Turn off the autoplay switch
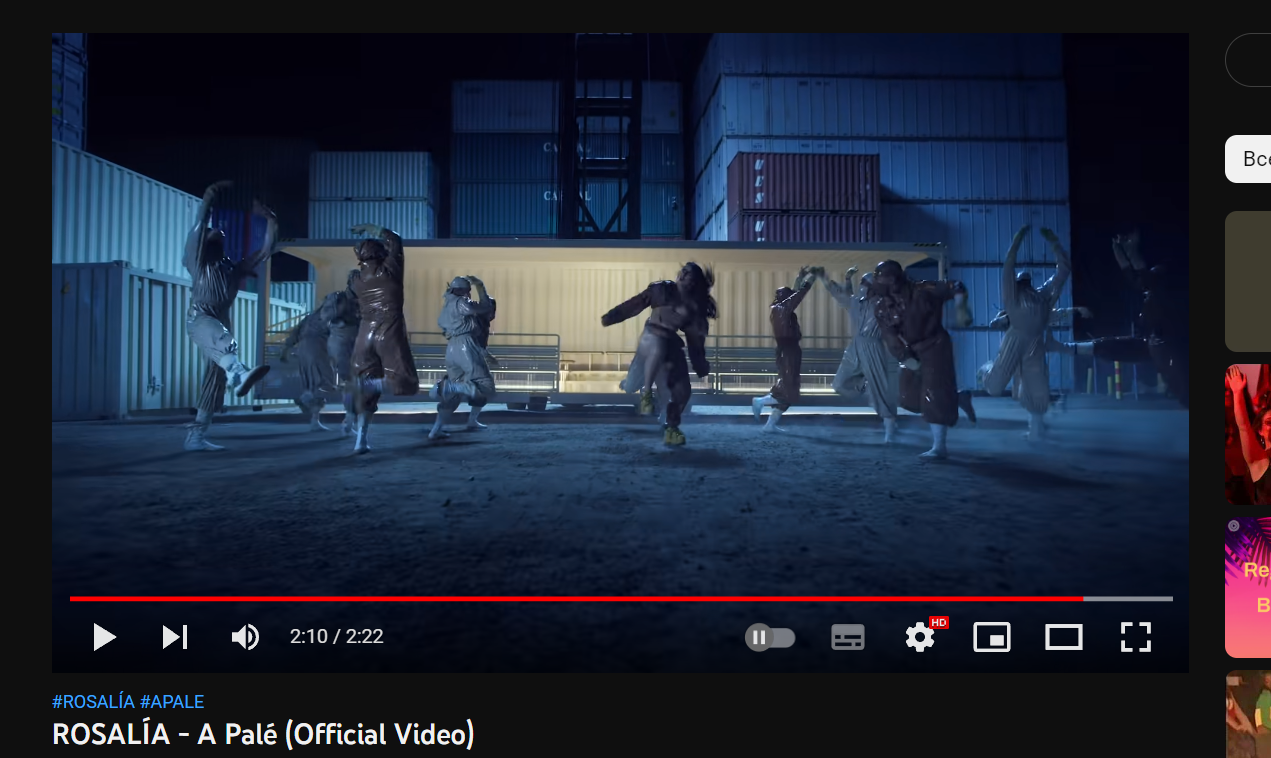Screen dimensions: 1271x758 [x=770, y=637]
